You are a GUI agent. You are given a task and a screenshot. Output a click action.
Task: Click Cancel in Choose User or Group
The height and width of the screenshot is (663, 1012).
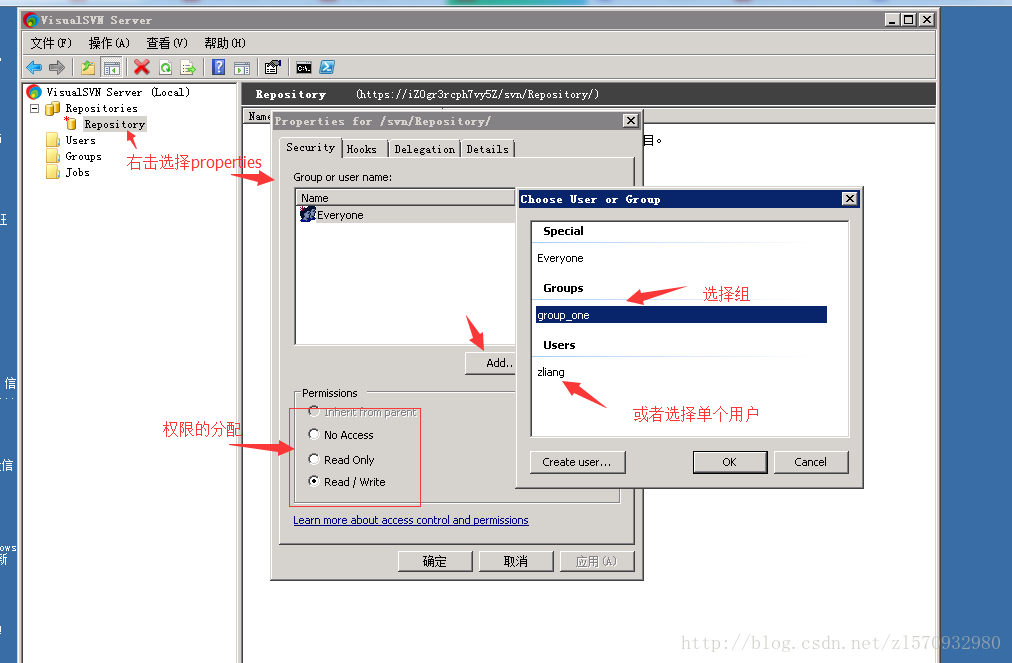(811, 462)
